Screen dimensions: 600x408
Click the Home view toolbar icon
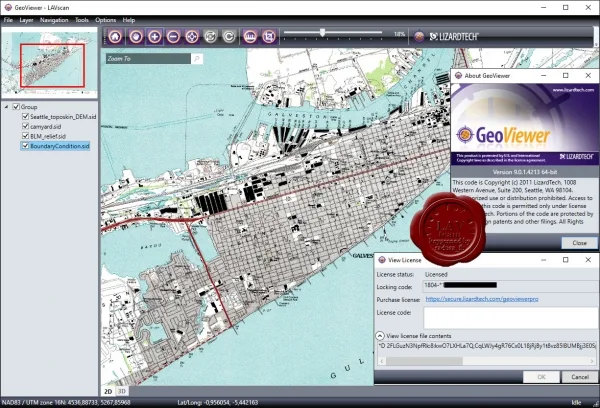115,37
